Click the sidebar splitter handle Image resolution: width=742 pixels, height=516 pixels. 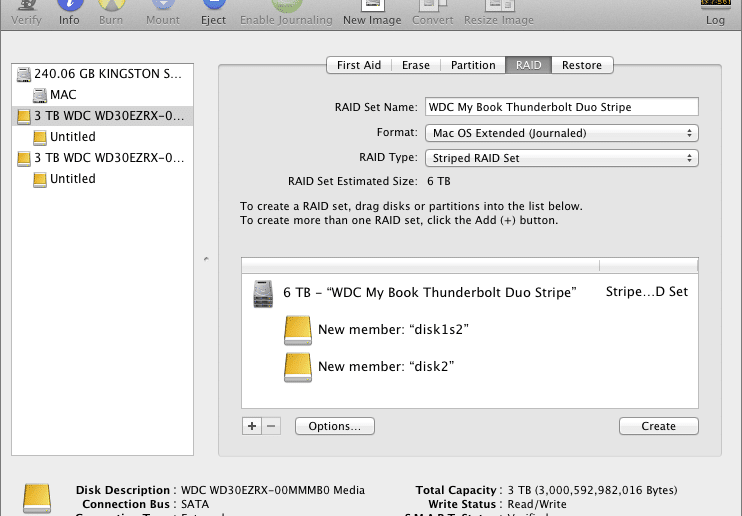coord(206,259)
